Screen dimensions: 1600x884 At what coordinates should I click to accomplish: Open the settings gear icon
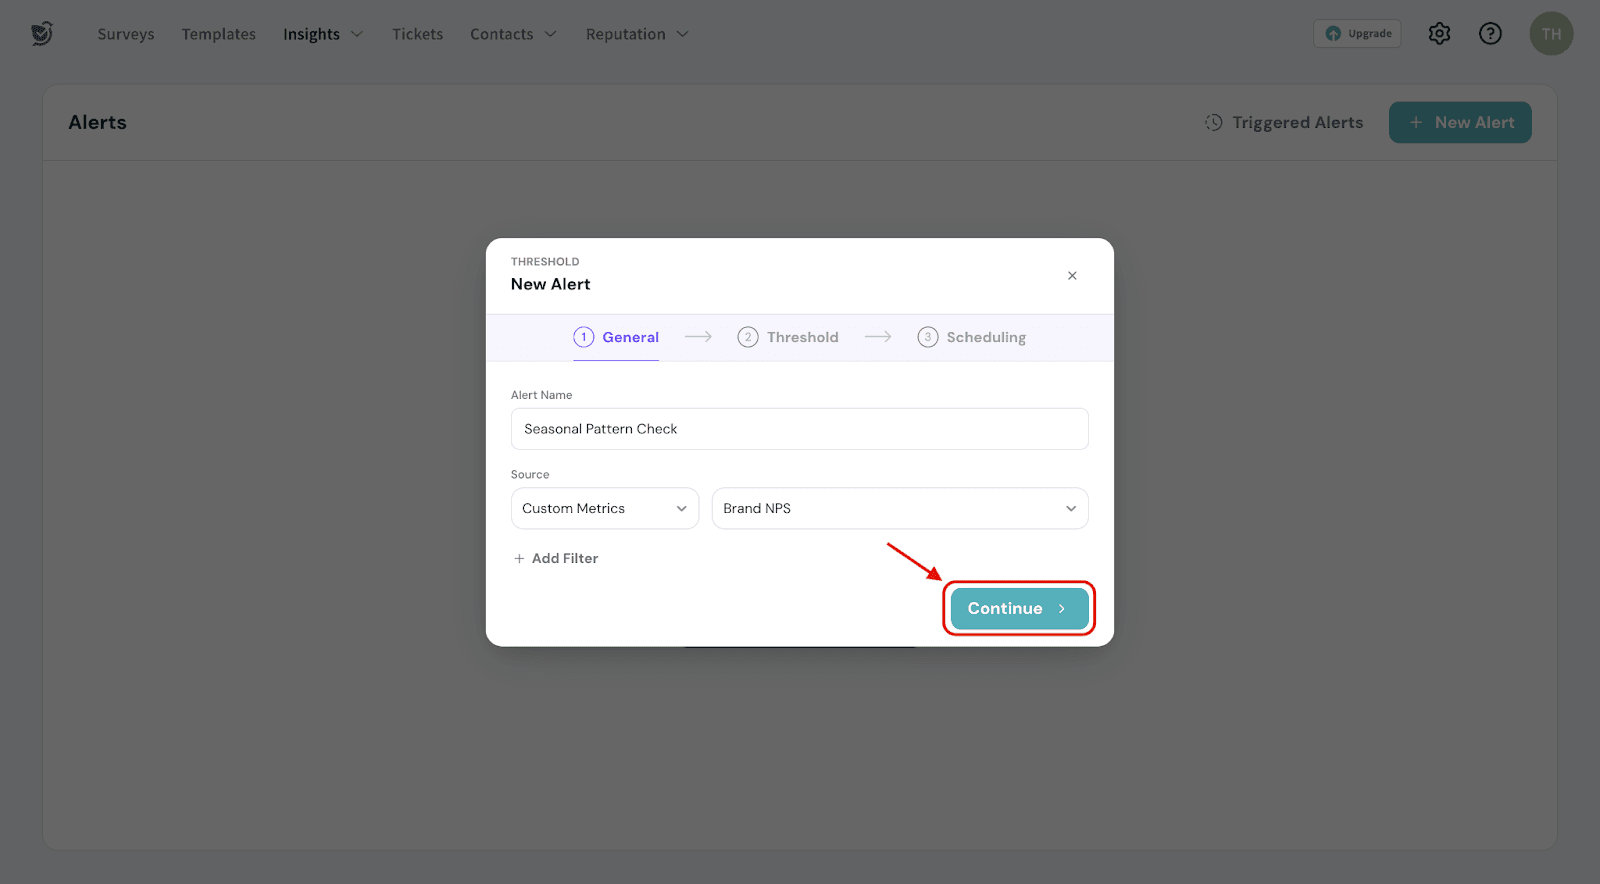[x=1439, y=34]
